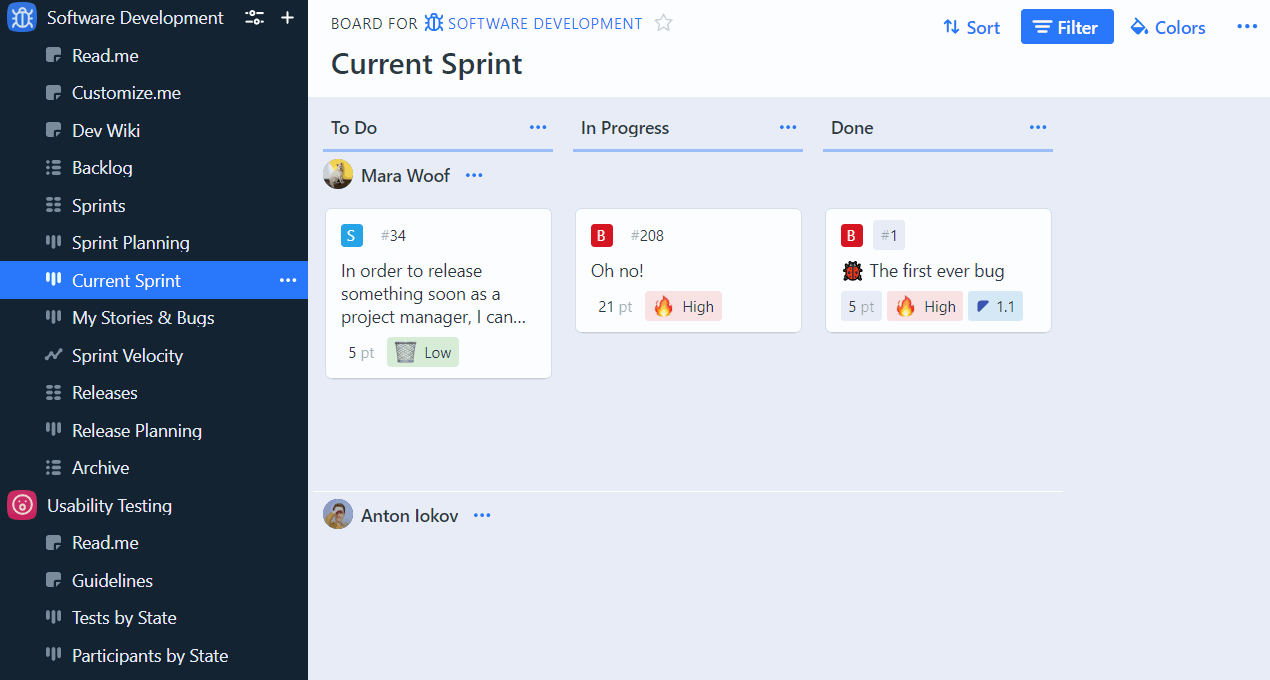
Task: Click the #208 ID on Oh no! card
Action: click(647, 235)
